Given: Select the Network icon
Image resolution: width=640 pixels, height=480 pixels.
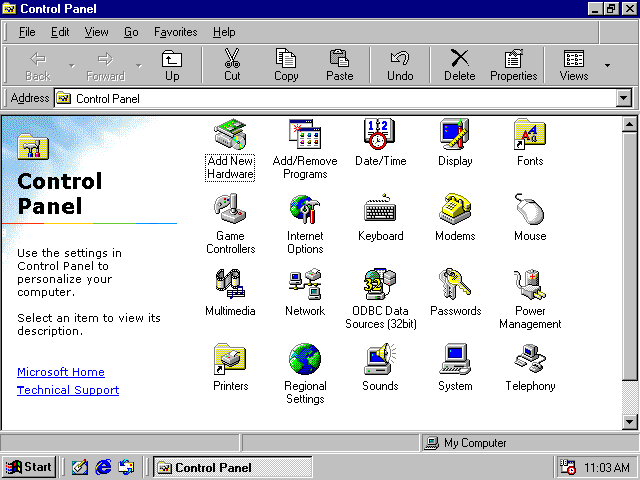Looking at the screenshot, I should coord(305,284).
